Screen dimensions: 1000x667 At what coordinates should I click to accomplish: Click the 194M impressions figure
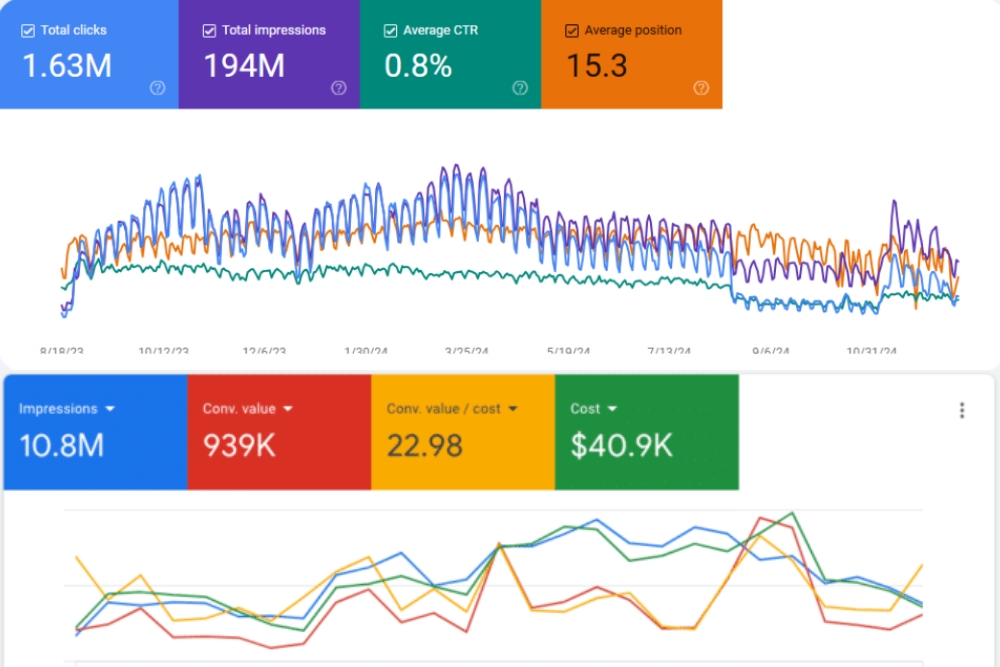coord(244,66)
